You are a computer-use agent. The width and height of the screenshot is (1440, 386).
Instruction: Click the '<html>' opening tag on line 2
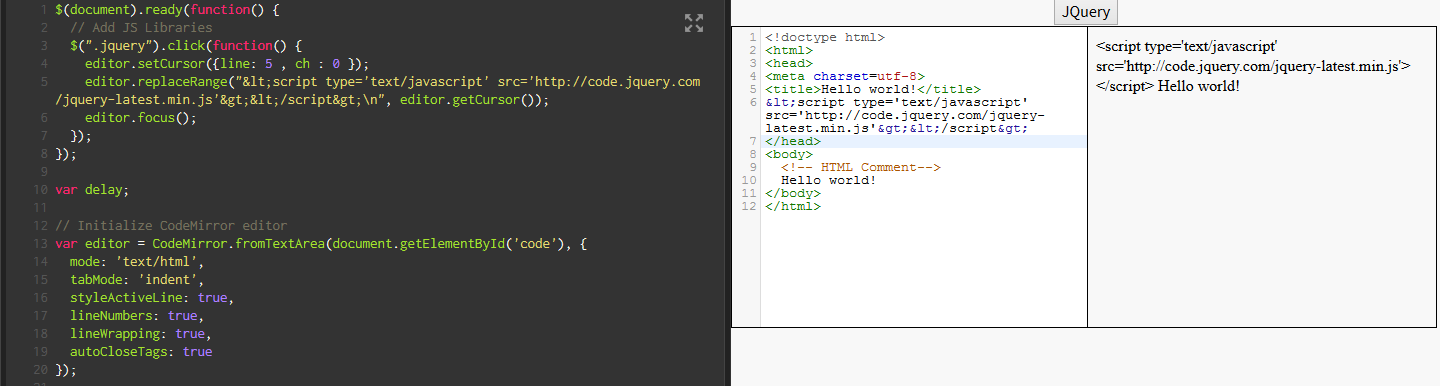click(789, 50)
